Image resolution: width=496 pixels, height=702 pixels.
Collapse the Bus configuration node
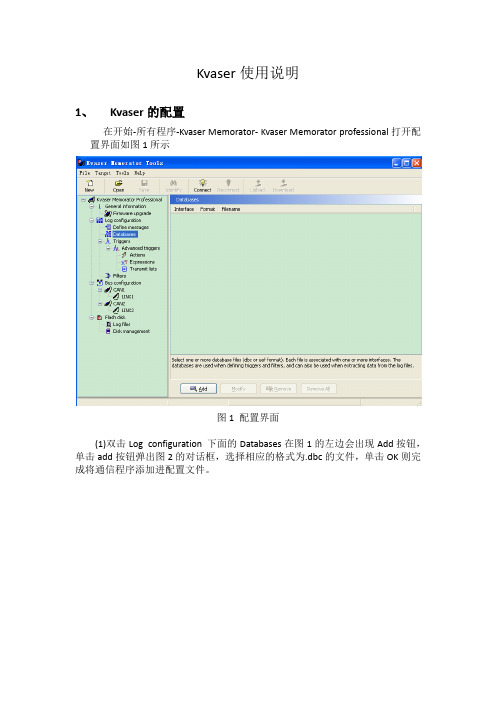(x=91, y=283)
